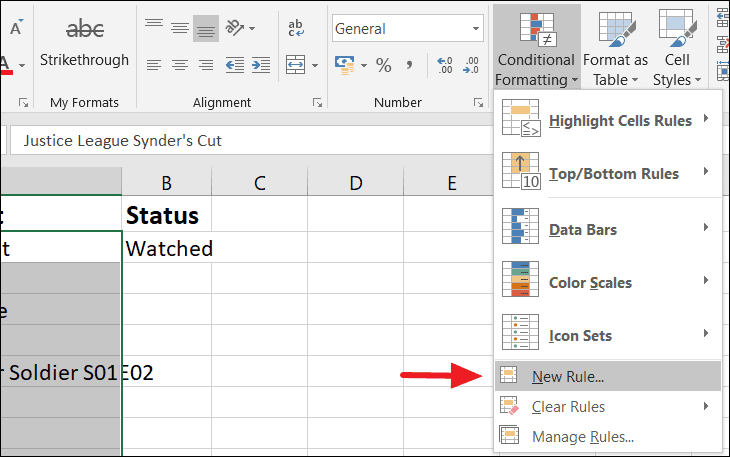Select Manage Rules... option
The image size is (730, 457).
[608, 436]
